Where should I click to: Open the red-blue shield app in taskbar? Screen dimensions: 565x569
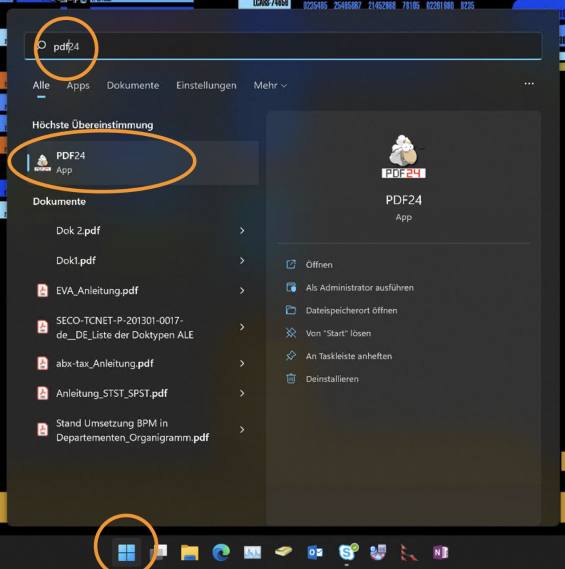pos(378,552)
